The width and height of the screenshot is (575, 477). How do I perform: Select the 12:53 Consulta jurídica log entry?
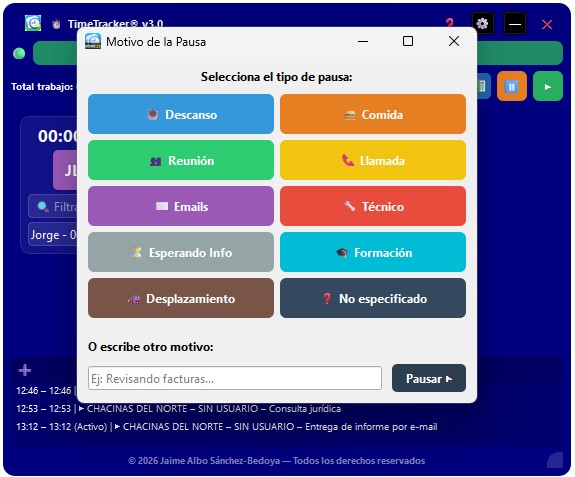tap(179, 408)
